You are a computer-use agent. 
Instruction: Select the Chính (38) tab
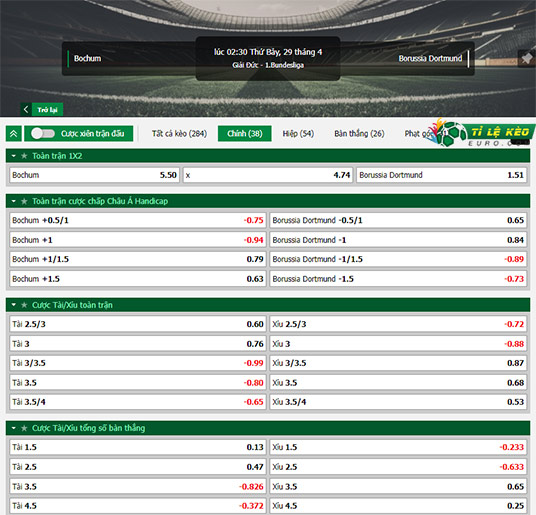click(x=245, y=134)
